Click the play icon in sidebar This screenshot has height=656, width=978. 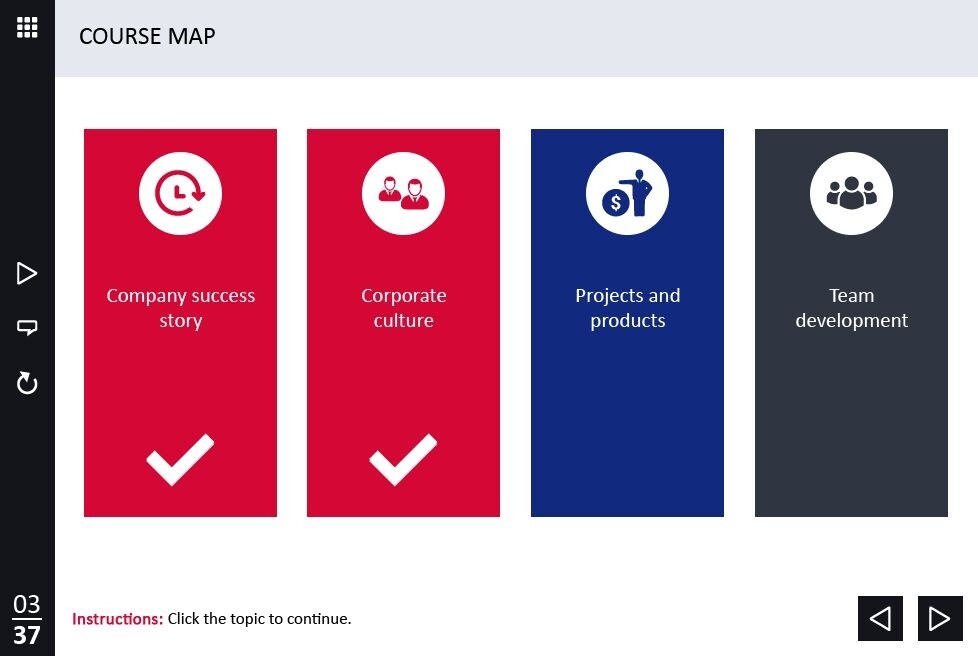pos(27,273)
